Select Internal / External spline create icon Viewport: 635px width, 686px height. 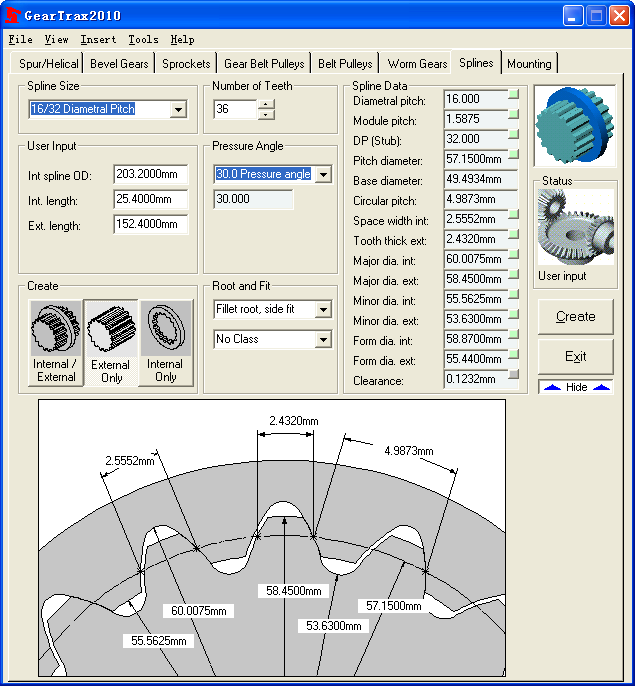[x=56, y=343]
